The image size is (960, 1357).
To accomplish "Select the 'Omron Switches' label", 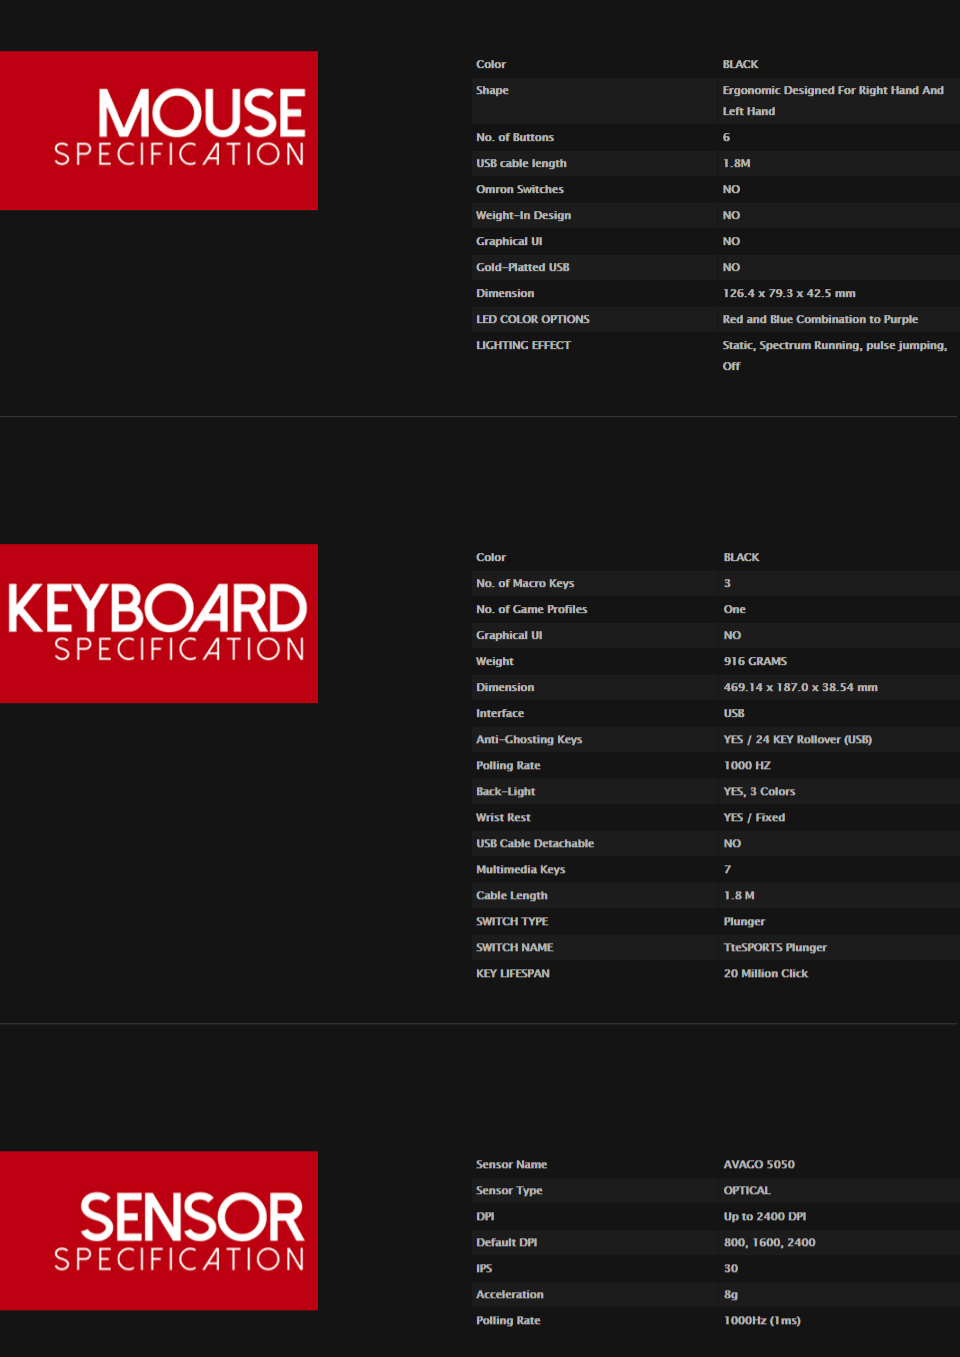I will (x=519, y=189).
